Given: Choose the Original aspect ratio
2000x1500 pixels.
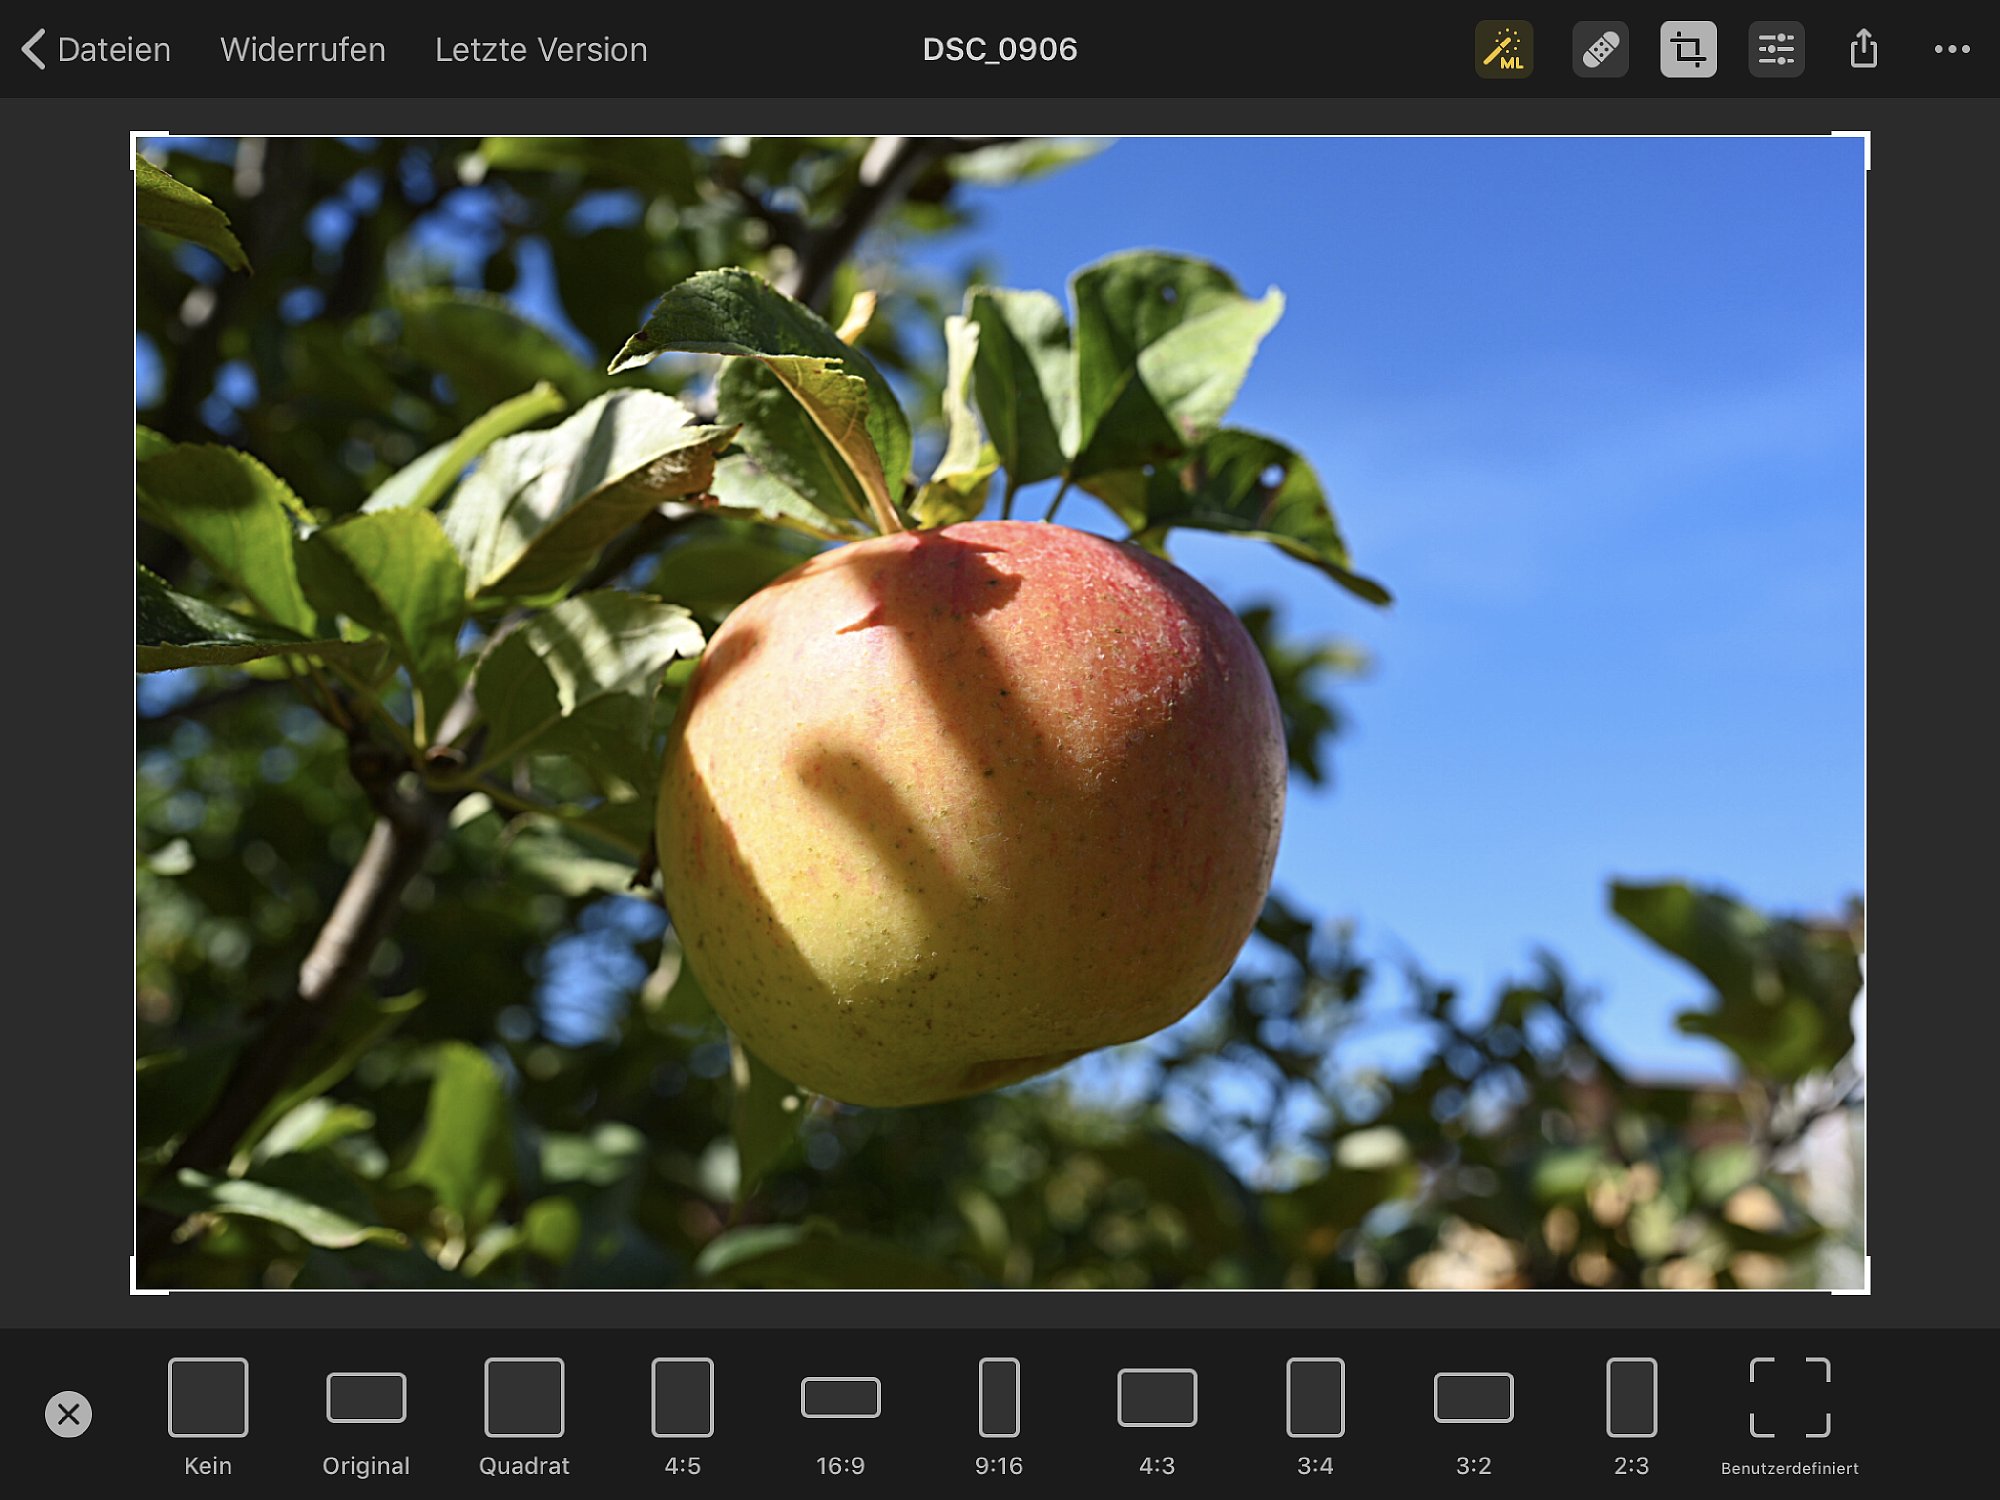Looking at the screenshot, I should coord(366,1415).
